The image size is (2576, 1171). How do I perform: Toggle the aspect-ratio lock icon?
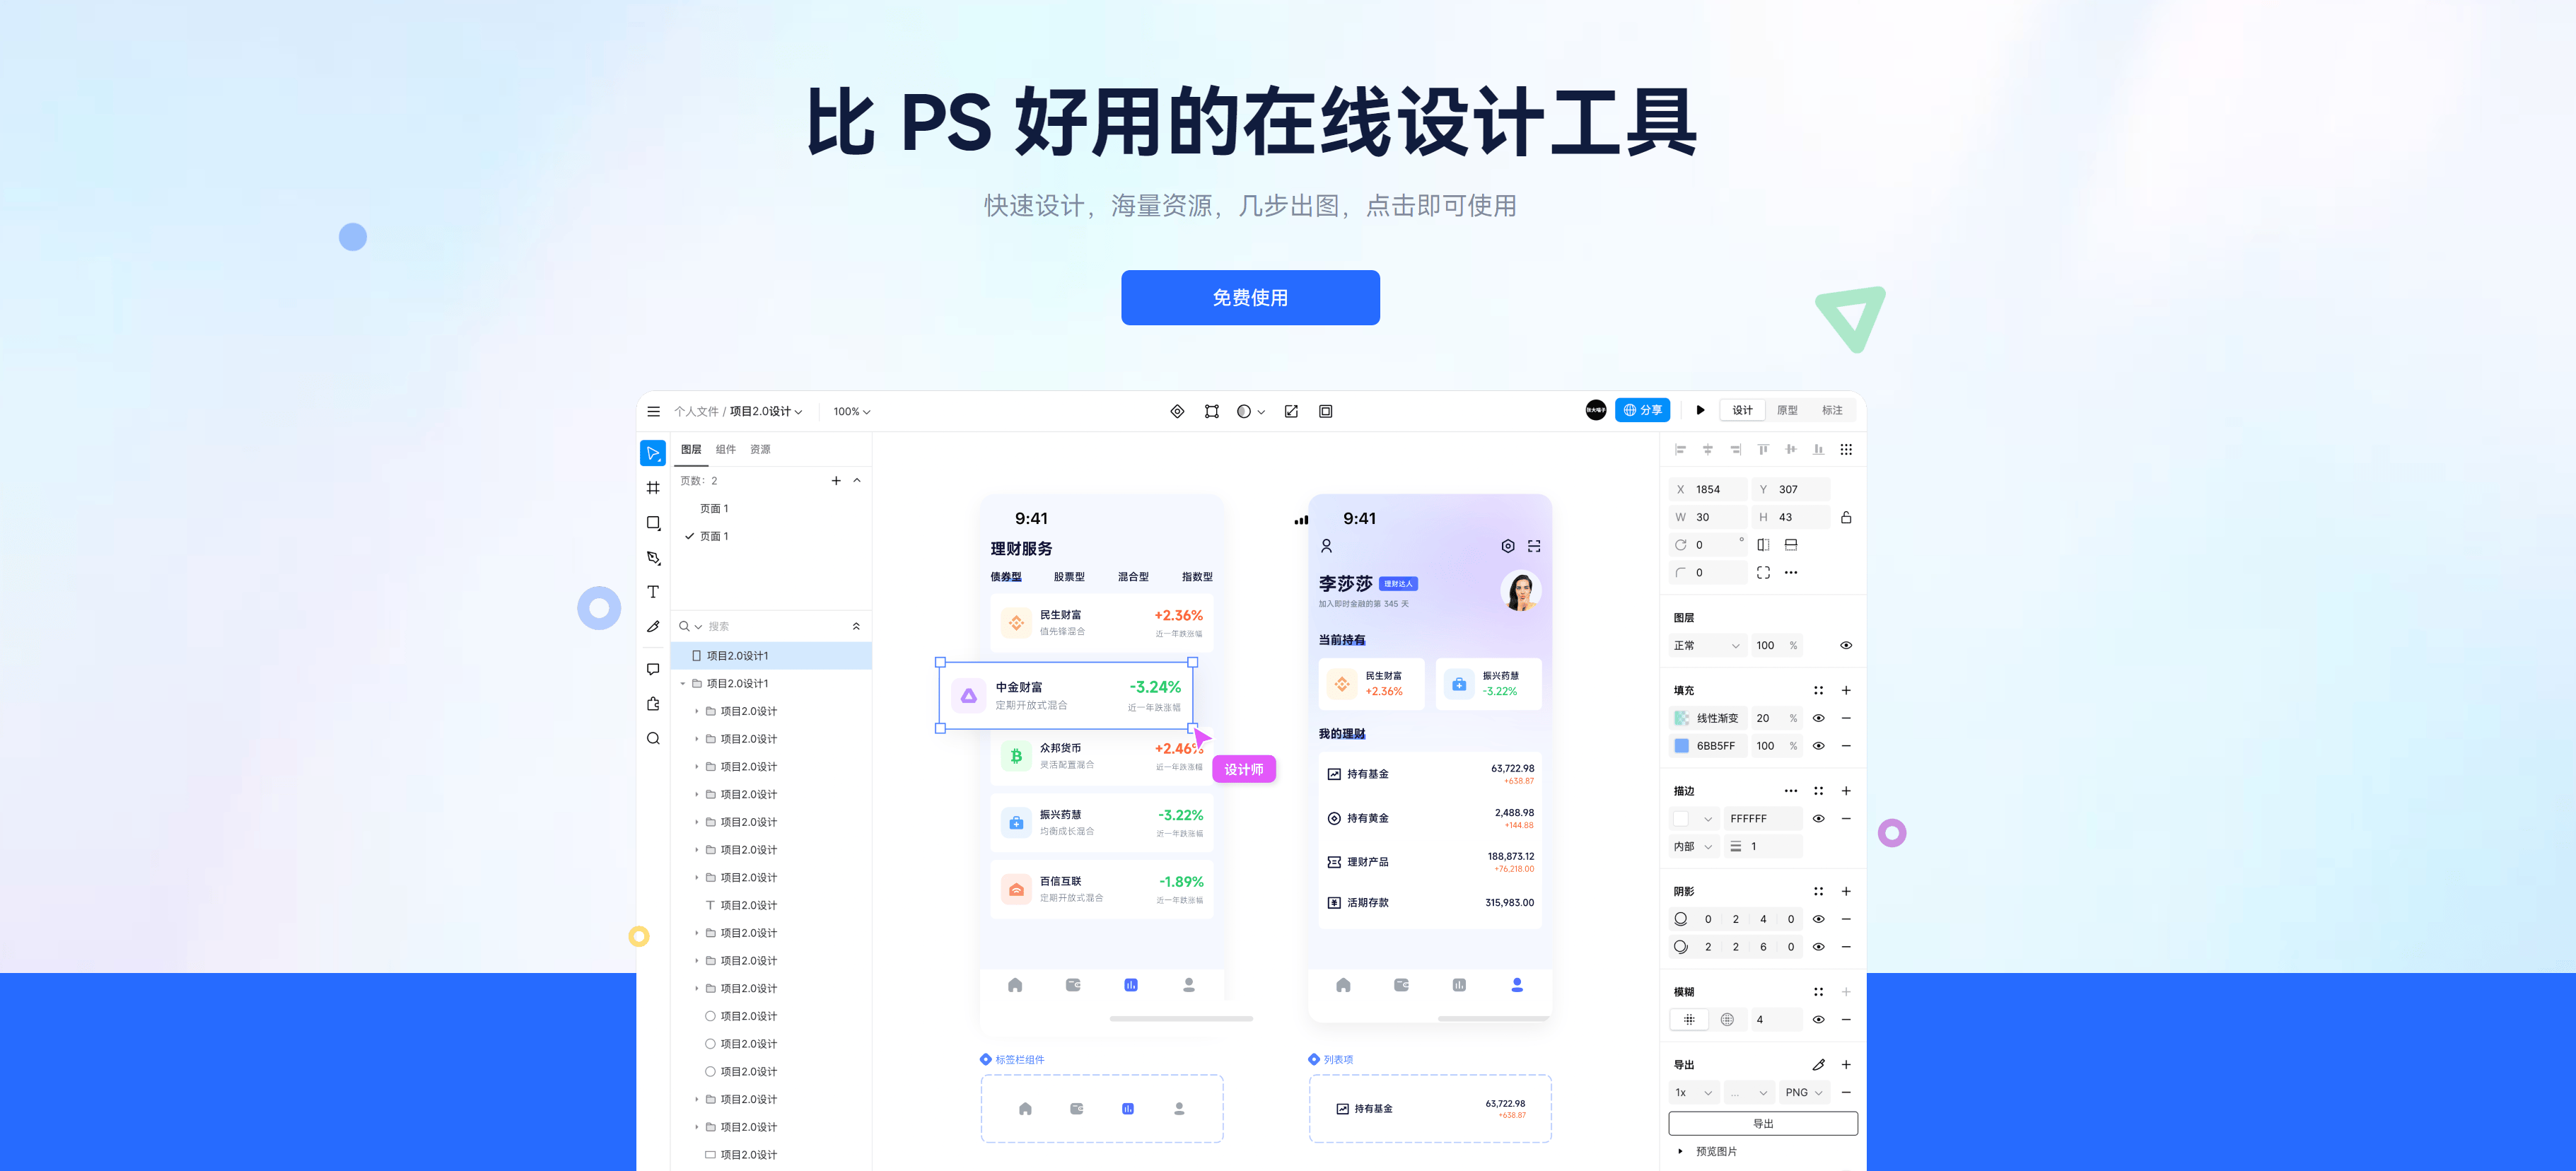coord(1846,517)
